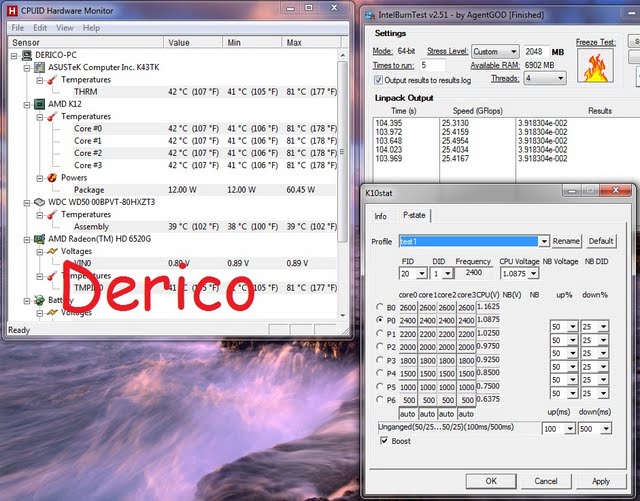
Task: Click the WDC WD50 hard drive icon
Action: (39, 202)
